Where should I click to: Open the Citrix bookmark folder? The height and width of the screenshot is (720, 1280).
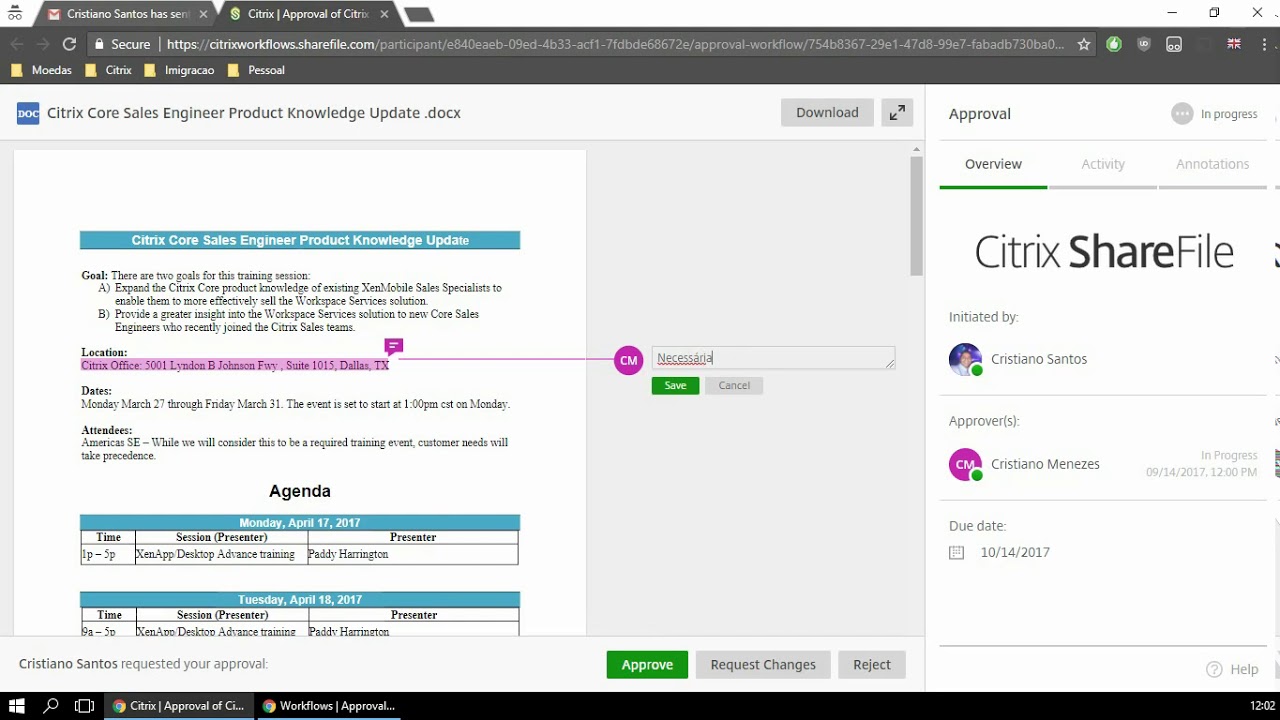point(109,70)
